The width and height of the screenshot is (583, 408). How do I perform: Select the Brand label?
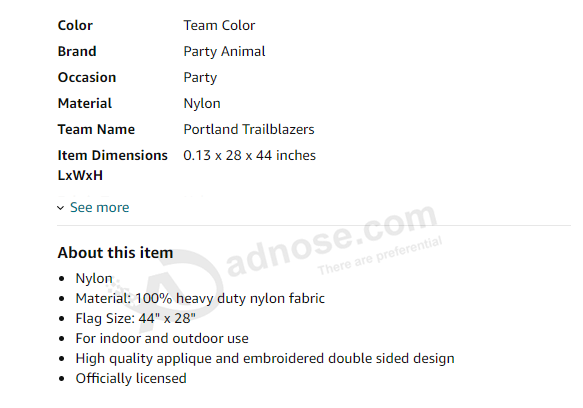[77, 51]
